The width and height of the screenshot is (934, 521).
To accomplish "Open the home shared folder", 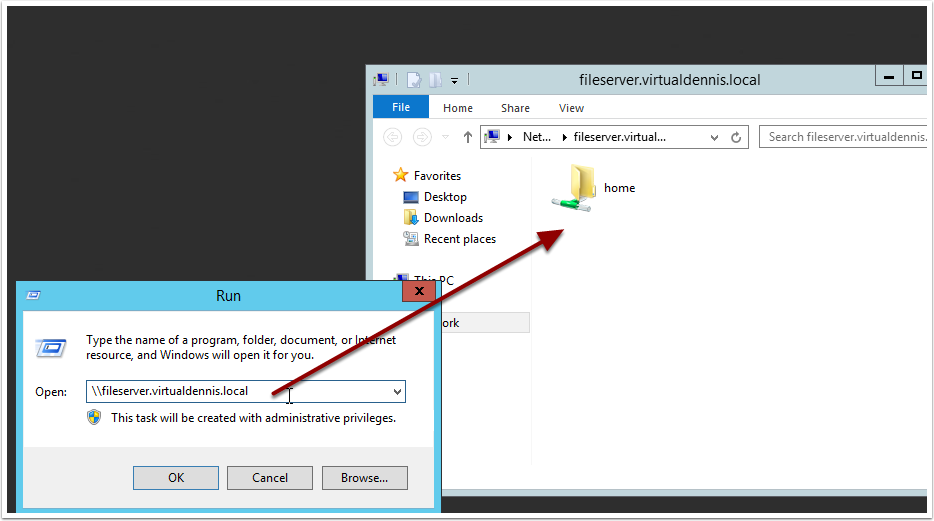I will coord(576,188).
